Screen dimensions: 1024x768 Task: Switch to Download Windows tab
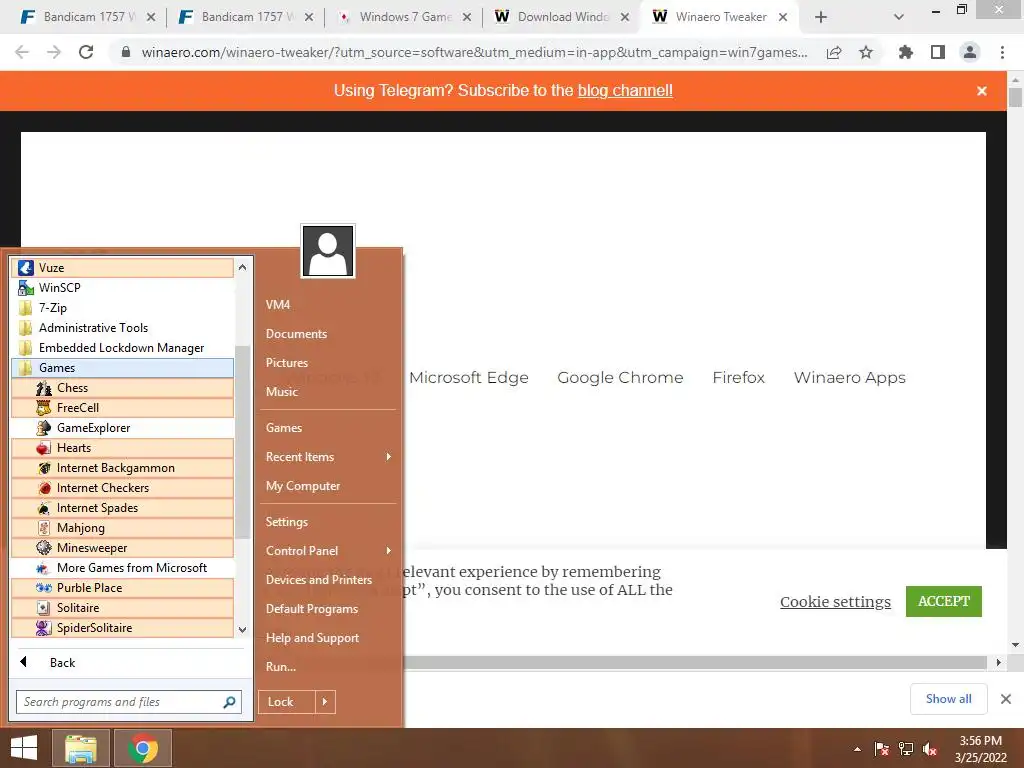(562, 17)
